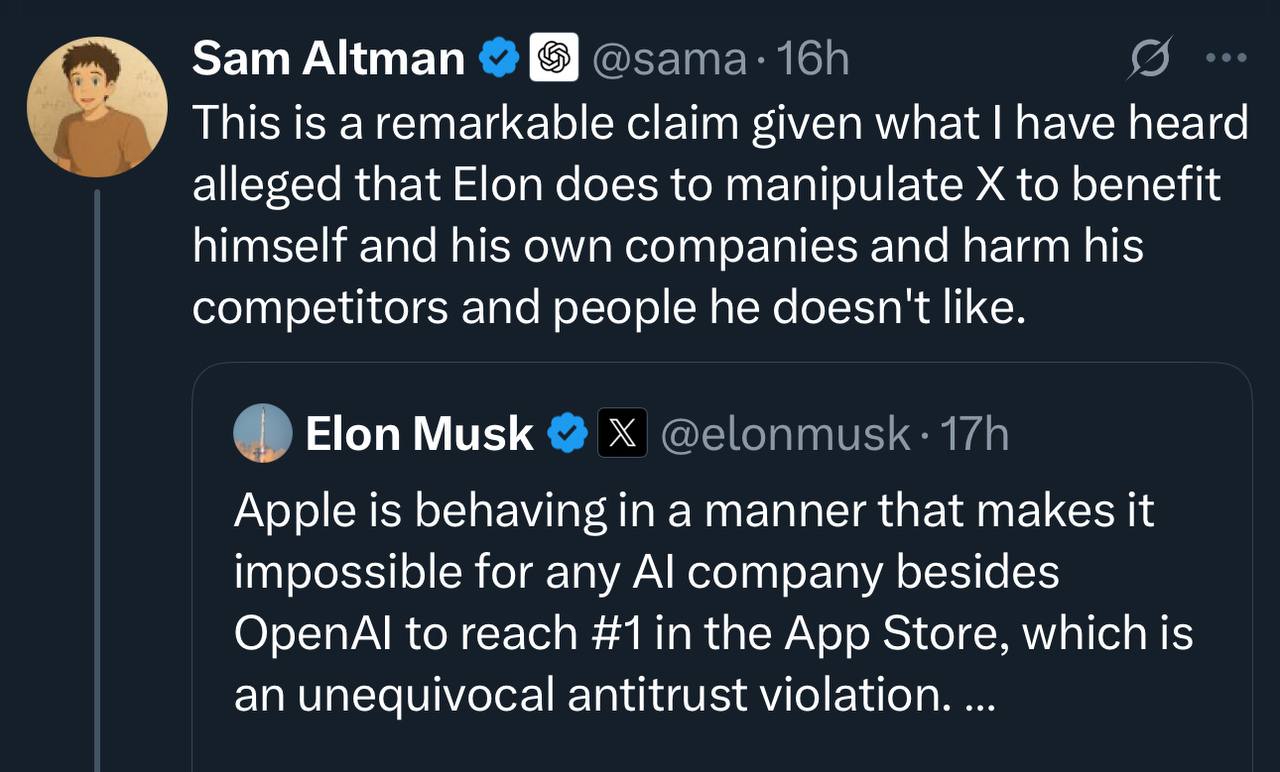
Task: Open the three-dot more options menu
Action: point(1226,58)
